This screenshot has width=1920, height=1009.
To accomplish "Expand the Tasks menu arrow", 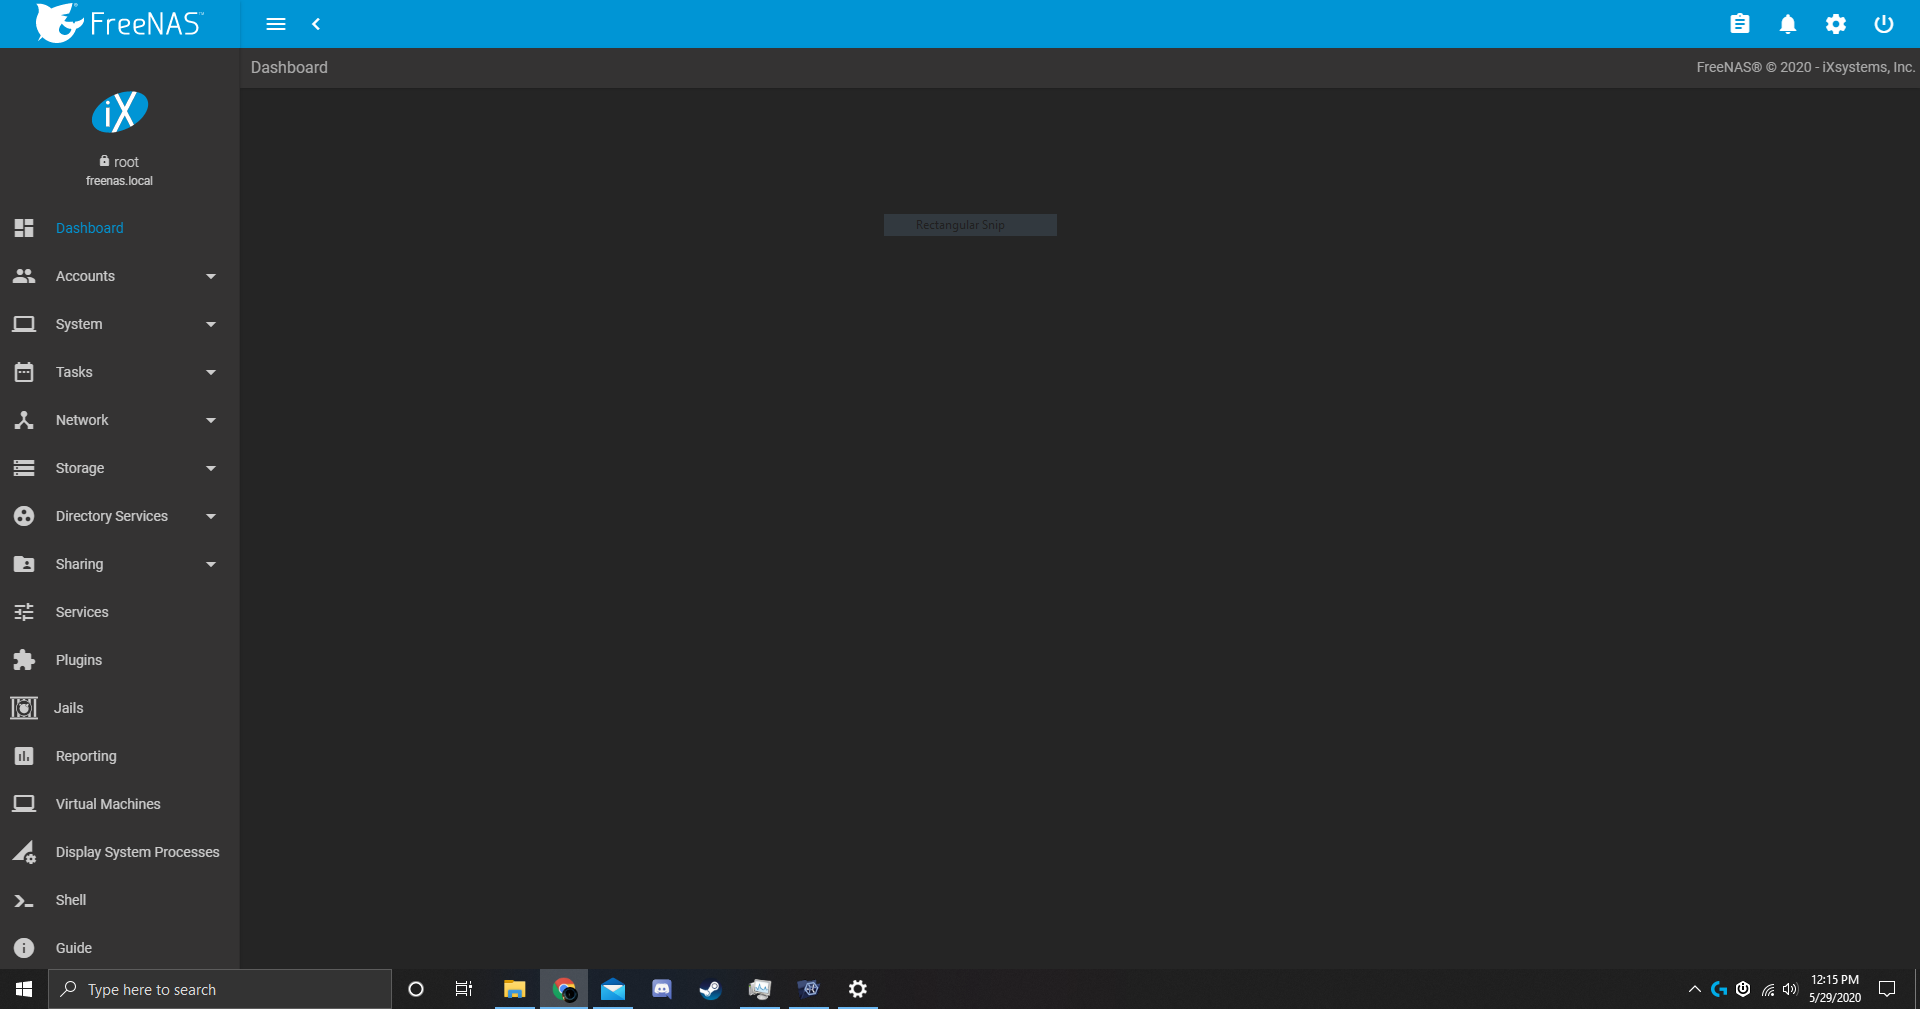I will coord(211,372).
